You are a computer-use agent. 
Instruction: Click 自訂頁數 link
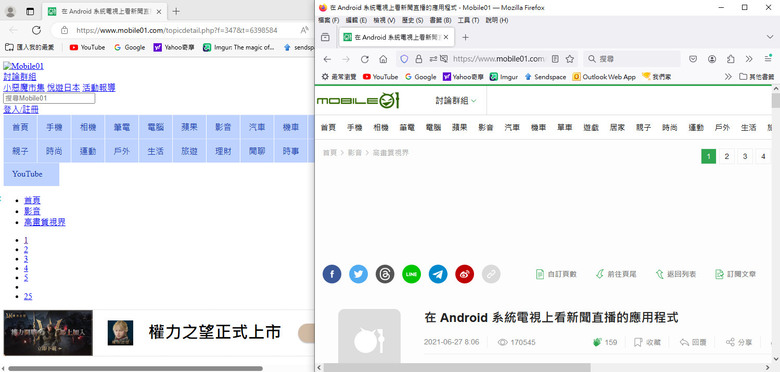[556, 274]
